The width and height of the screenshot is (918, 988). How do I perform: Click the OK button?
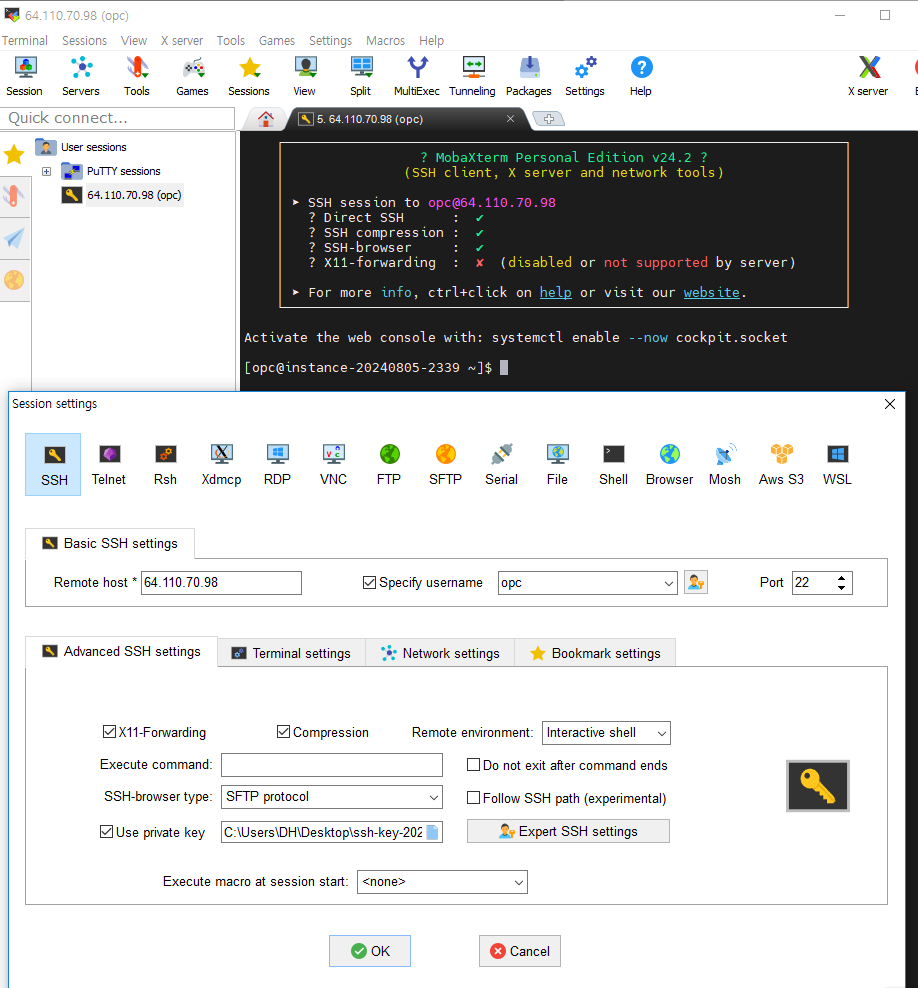click(x=370, y=951)
